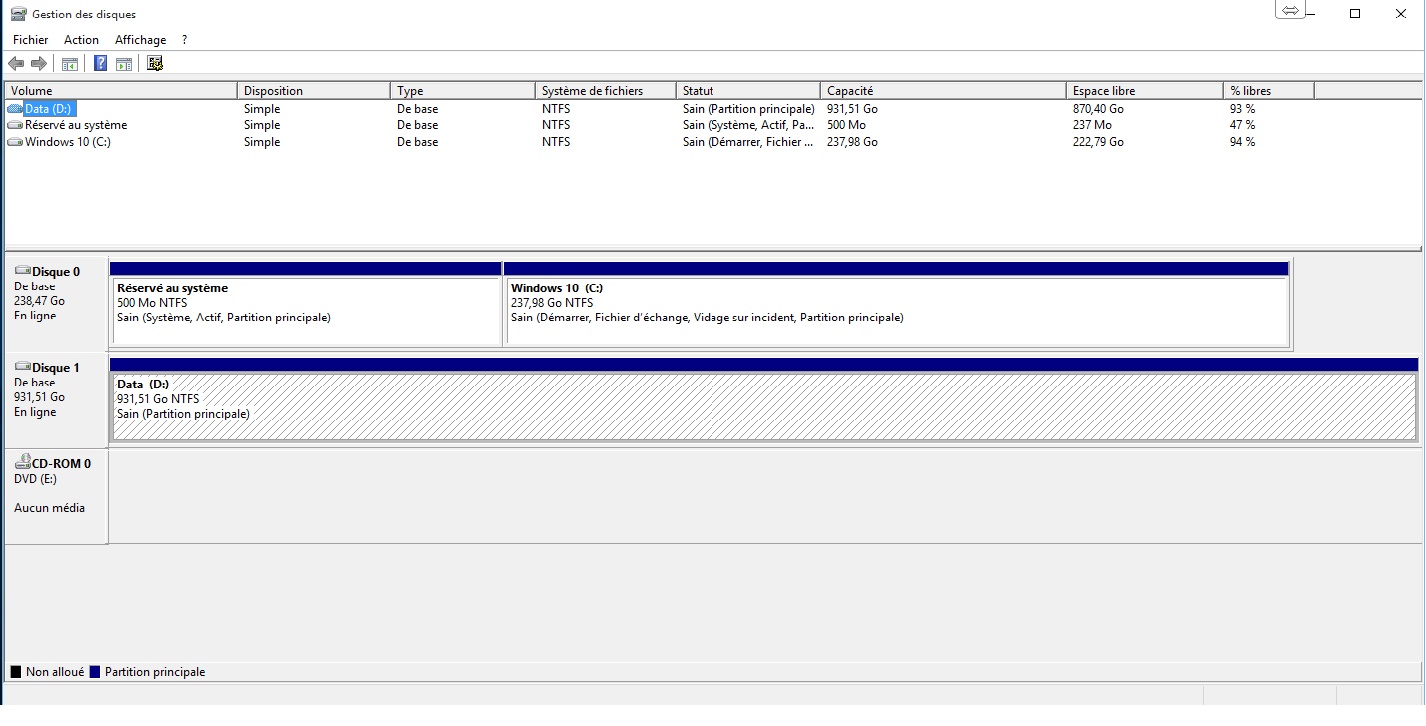Sort by the Espace libre column header
The height and width of the screenshot is (726, 1426).
tap(1103, 91)
